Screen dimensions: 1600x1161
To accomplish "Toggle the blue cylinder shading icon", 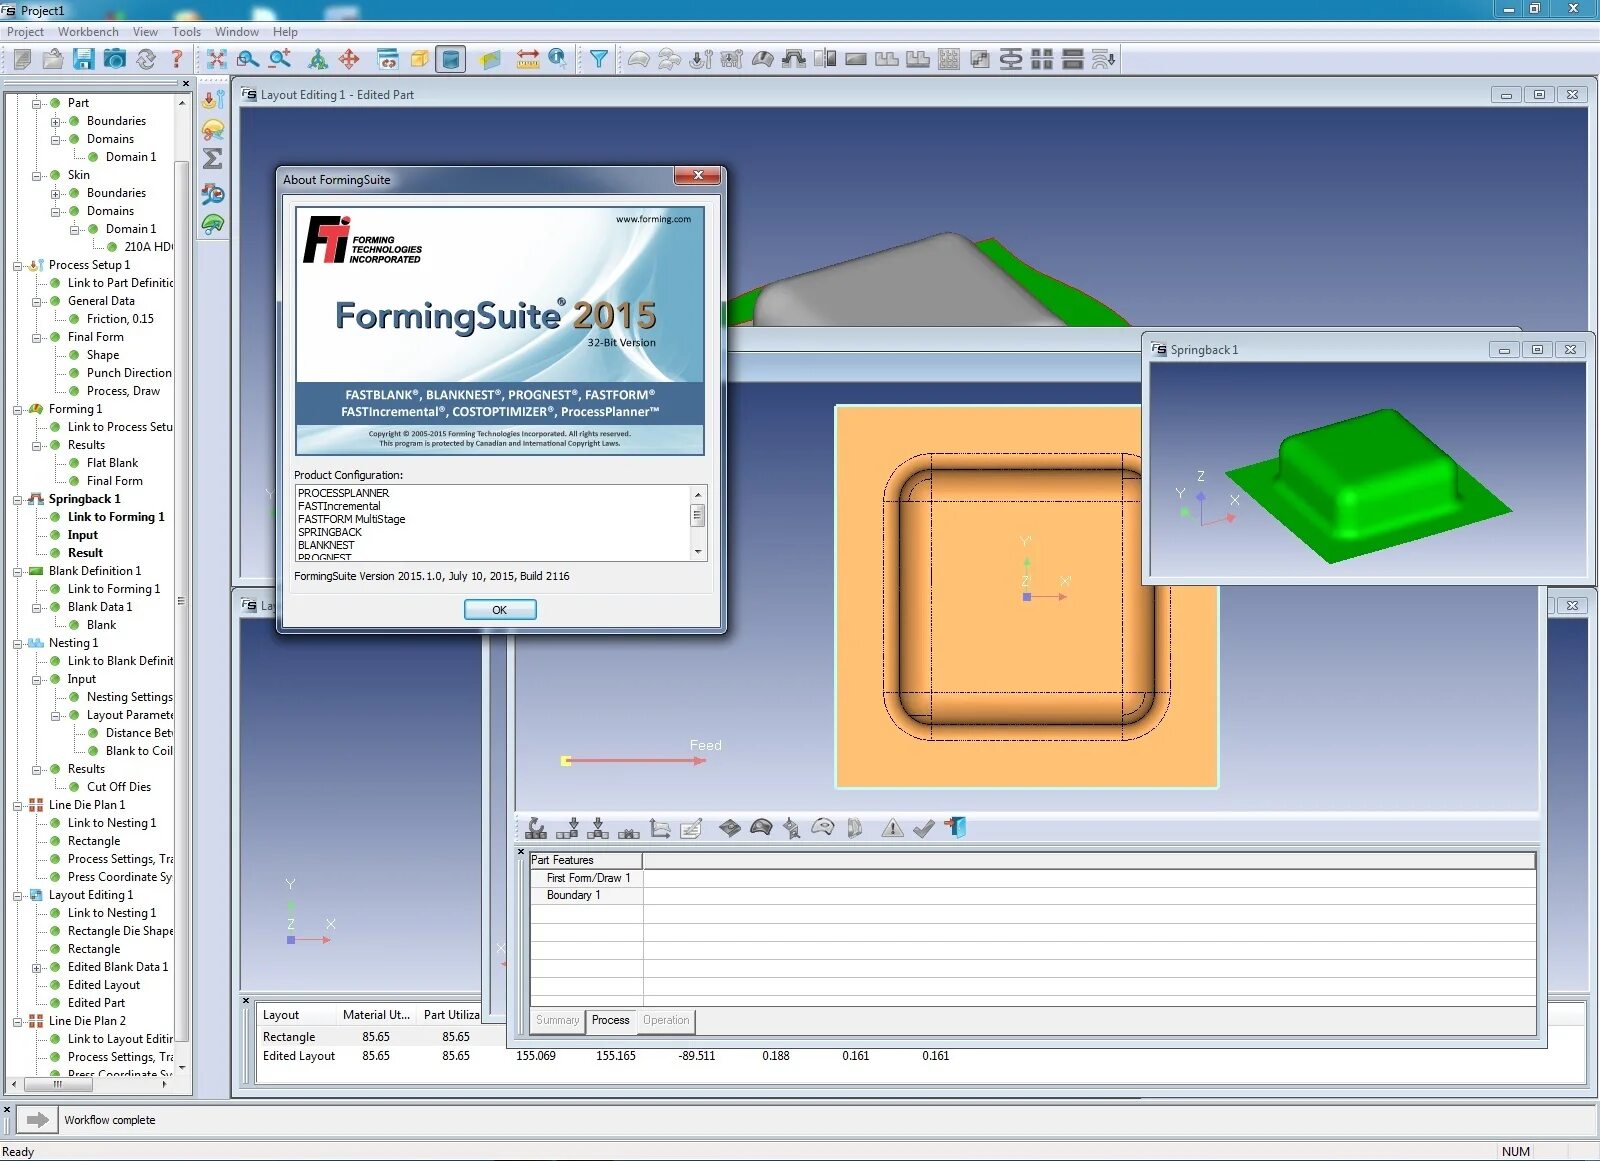I will 451,59.
